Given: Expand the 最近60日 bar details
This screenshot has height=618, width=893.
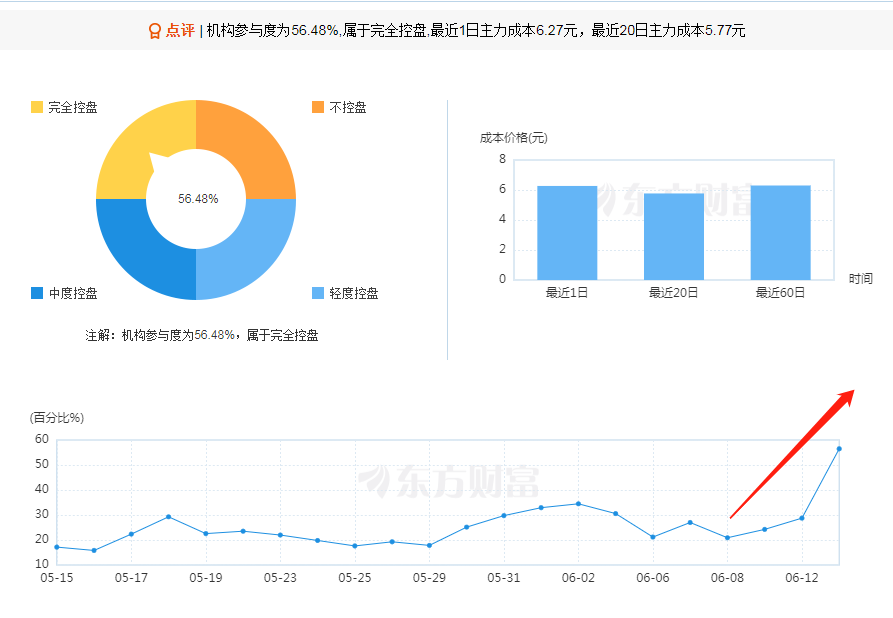Looking at the screenshot, I should click(782, 230).
